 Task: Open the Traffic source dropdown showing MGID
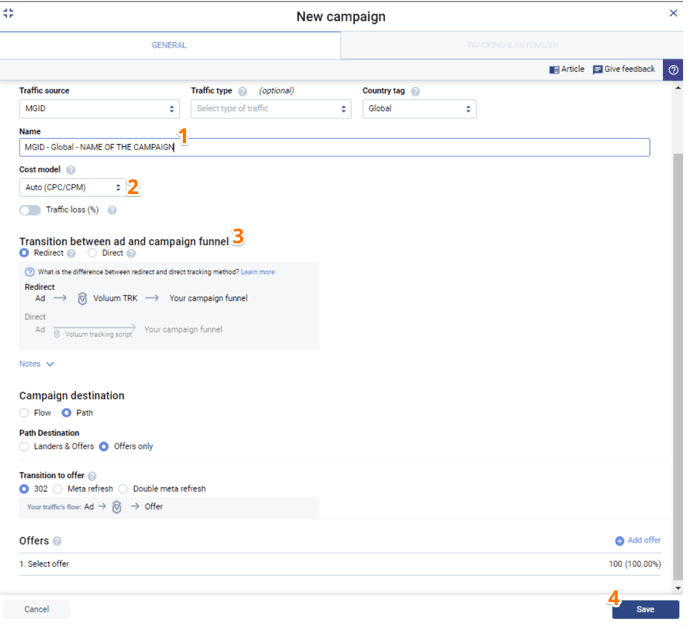[99, 109]
